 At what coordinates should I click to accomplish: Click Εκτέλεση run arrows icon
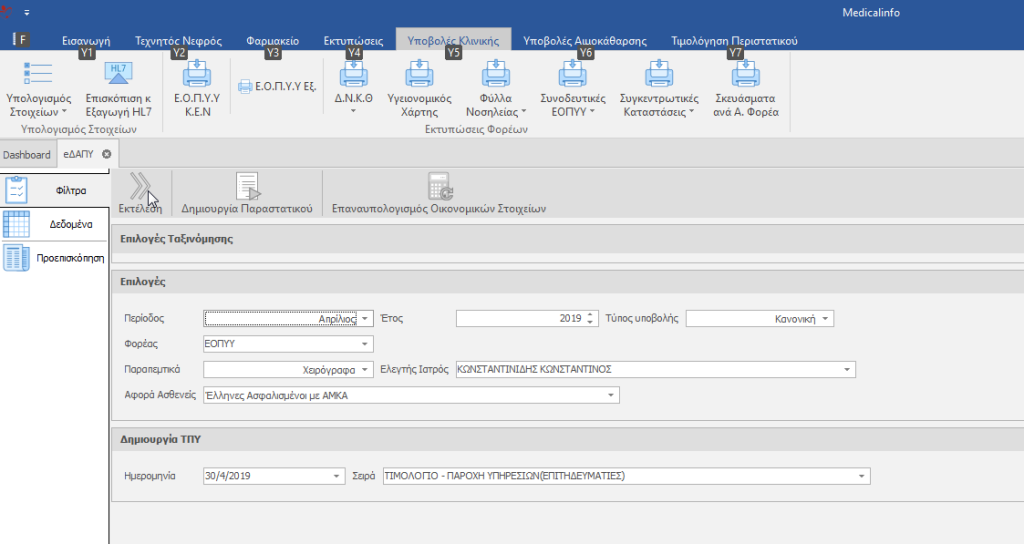(140, 186)
